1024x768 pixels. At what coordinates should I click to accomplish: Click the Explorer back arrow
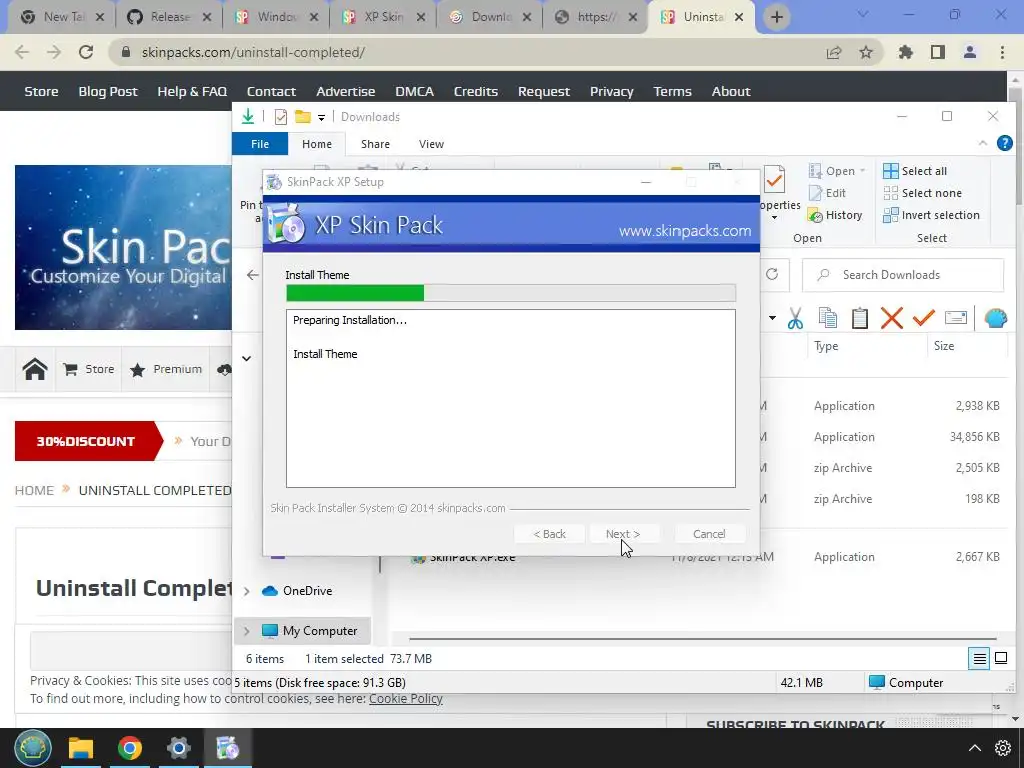(x=253, y=275)
